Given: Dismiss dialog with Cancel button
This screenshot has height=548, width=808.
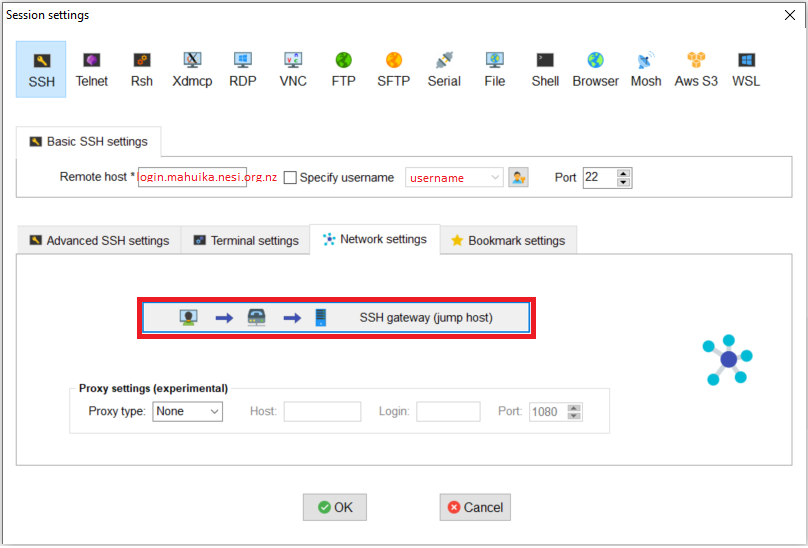Looking at the screenshot, I should coord(475,507).
